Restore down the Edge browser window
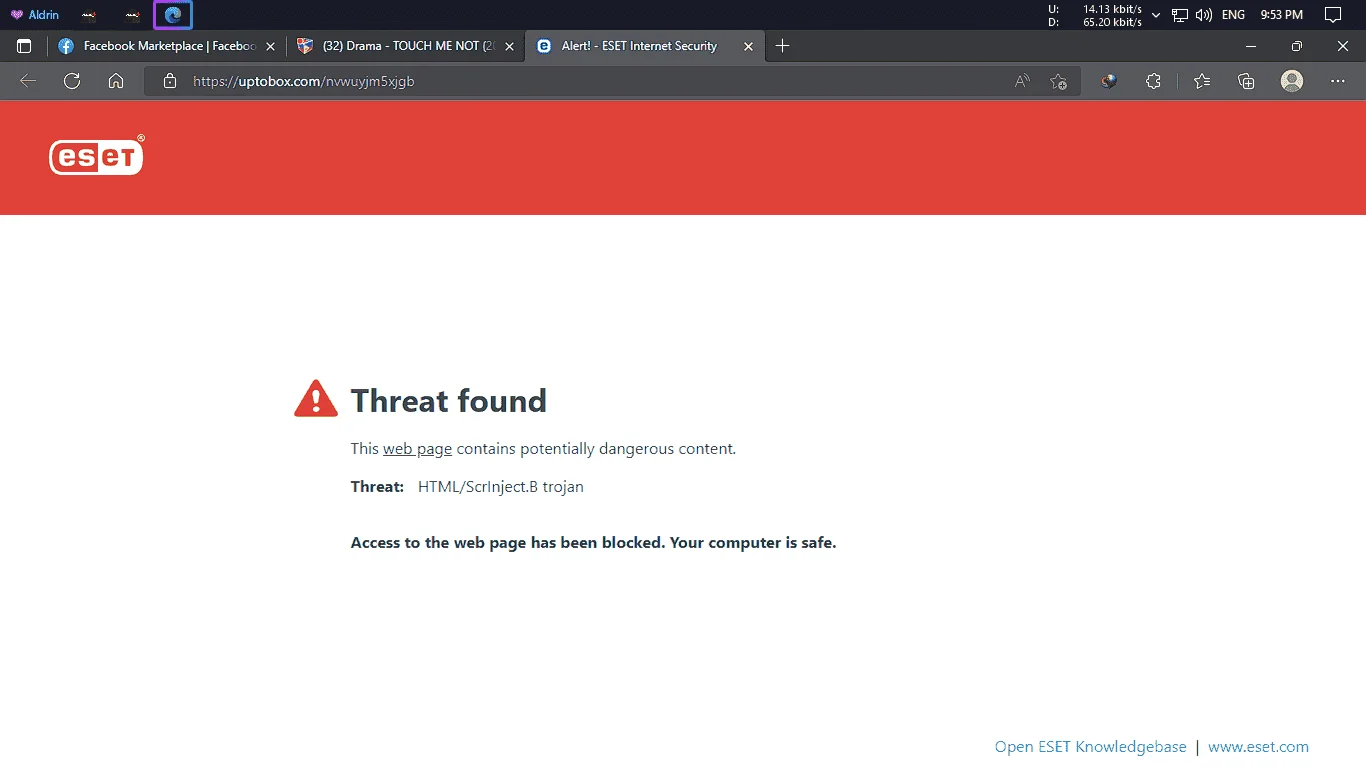The image size is (1366, 768). pos(1297,46)
